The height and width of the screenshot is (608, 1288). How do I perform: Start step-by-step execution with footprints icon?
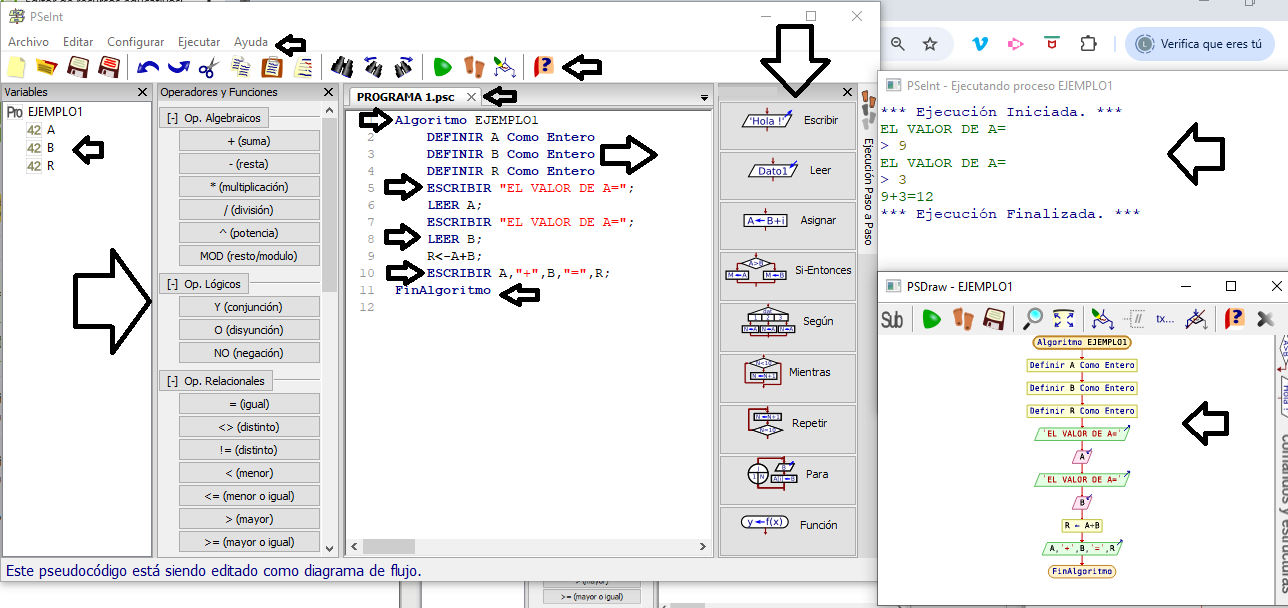pos(473,68)
